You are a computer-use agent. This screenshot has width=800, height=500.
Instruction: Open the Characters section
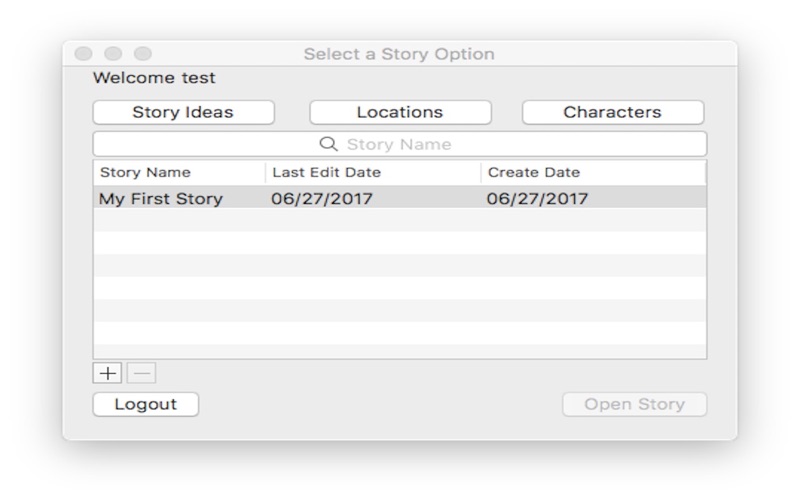[x=612, y=112]
